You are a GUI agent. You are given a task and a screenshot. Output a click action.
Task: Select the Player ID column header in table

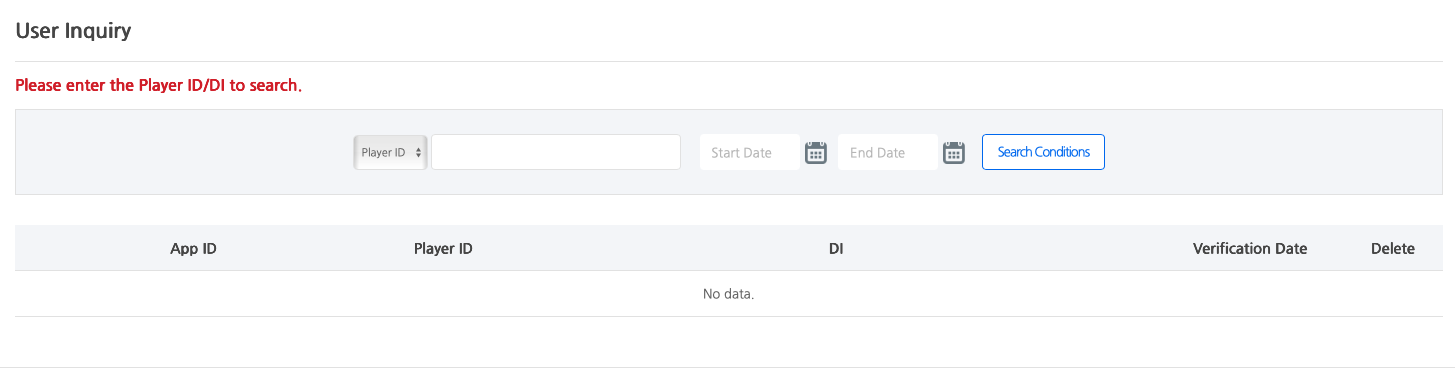pos(443,249)
